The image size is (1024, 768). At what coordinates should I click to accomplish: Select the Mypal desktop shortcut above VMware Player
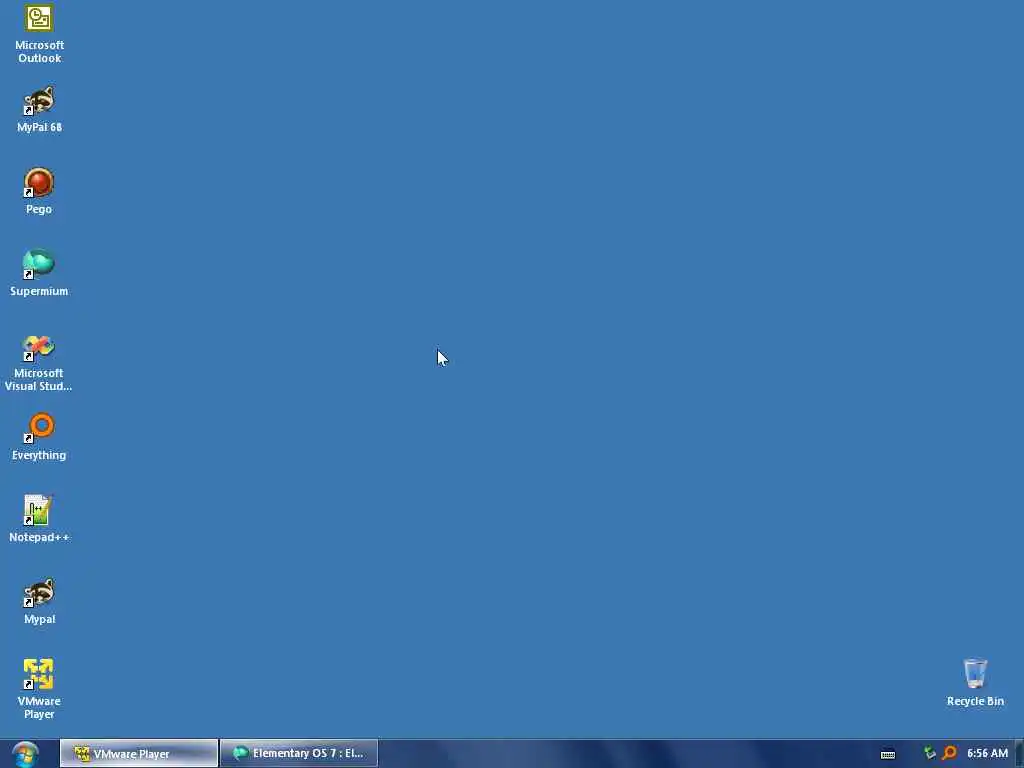[x=39, y=601]
